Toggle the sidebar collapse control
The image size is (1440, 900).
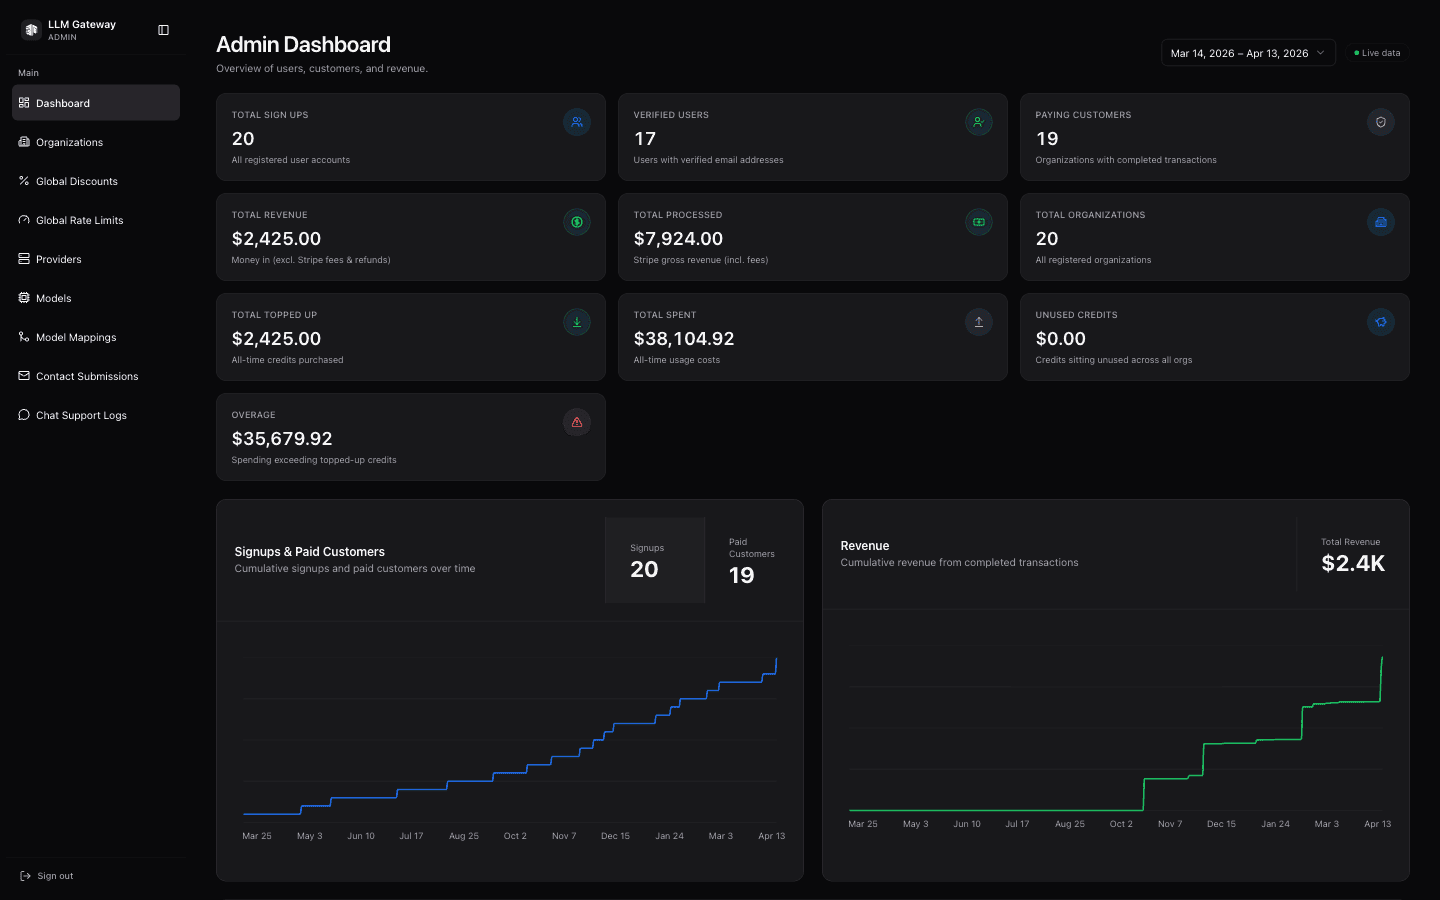[x=163, y=30]
